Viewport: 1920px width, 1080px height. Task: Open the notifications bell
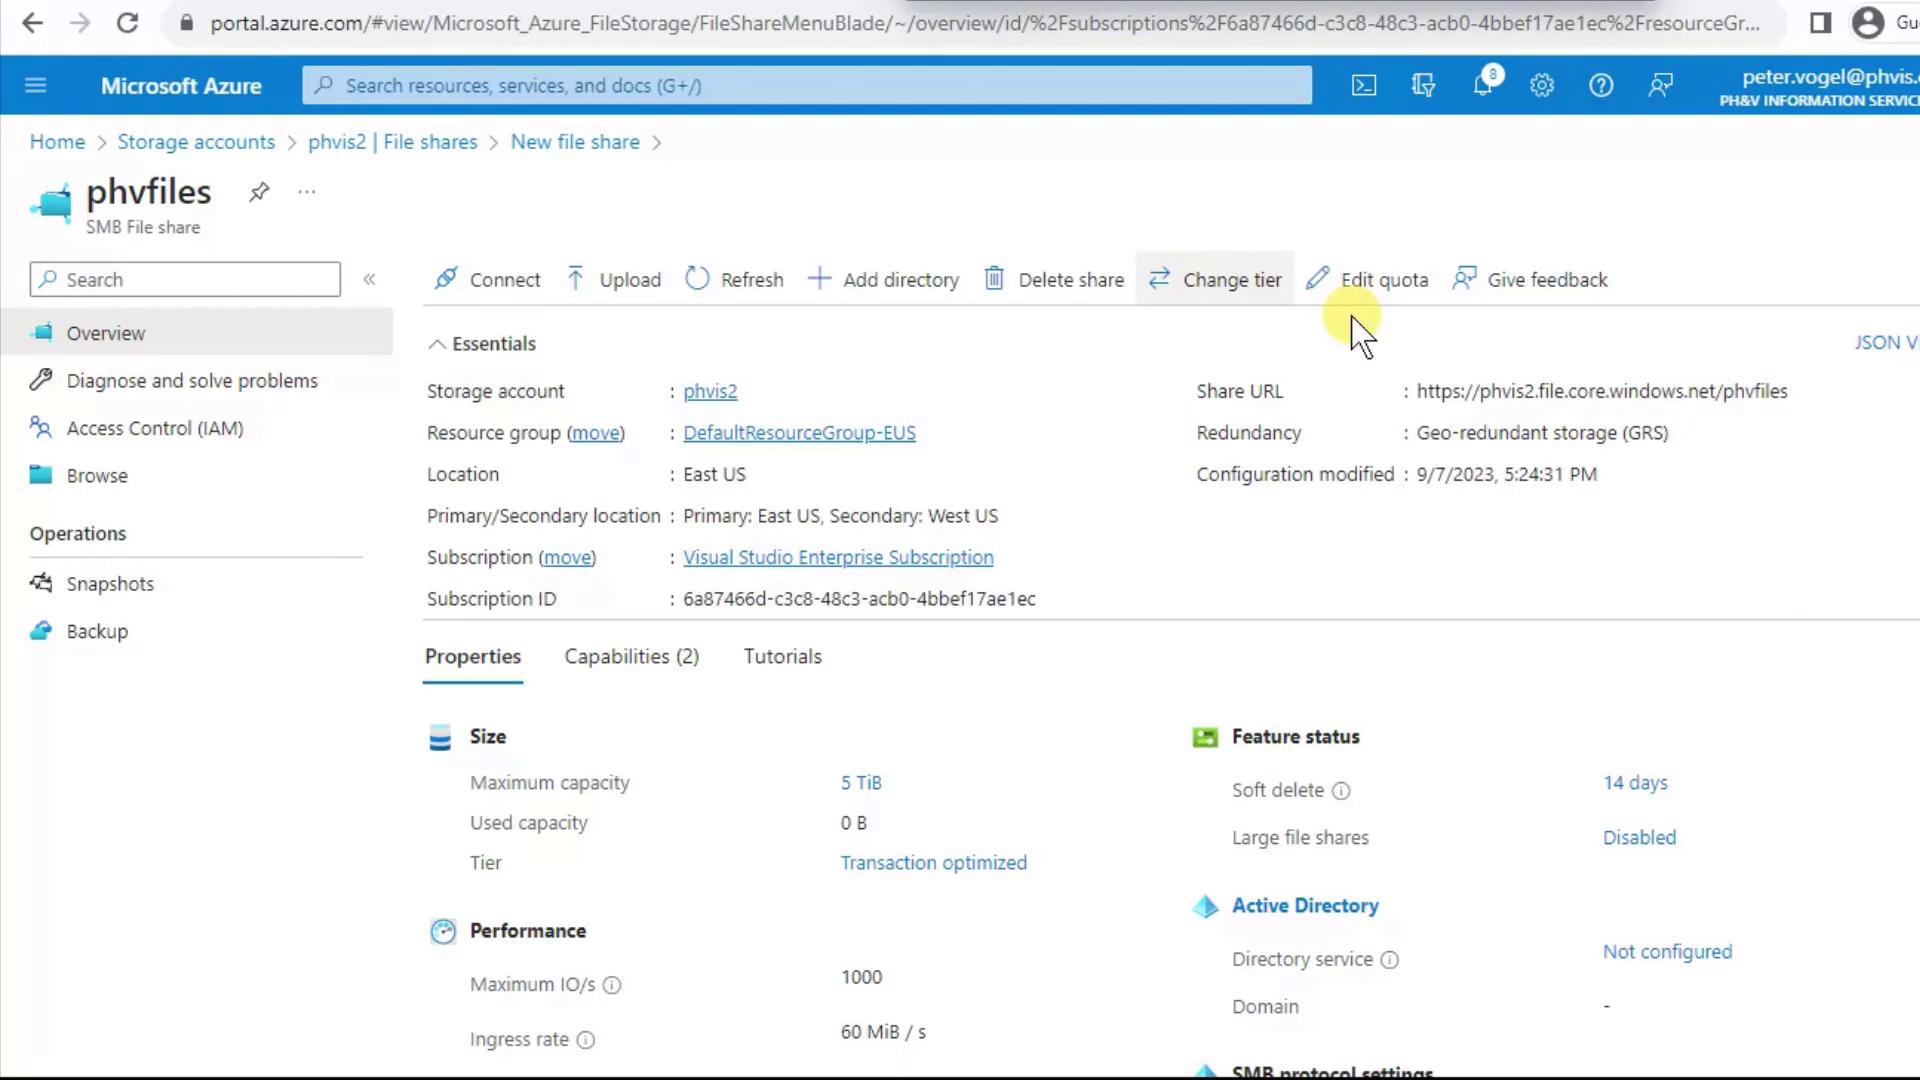pos(1482,86)
